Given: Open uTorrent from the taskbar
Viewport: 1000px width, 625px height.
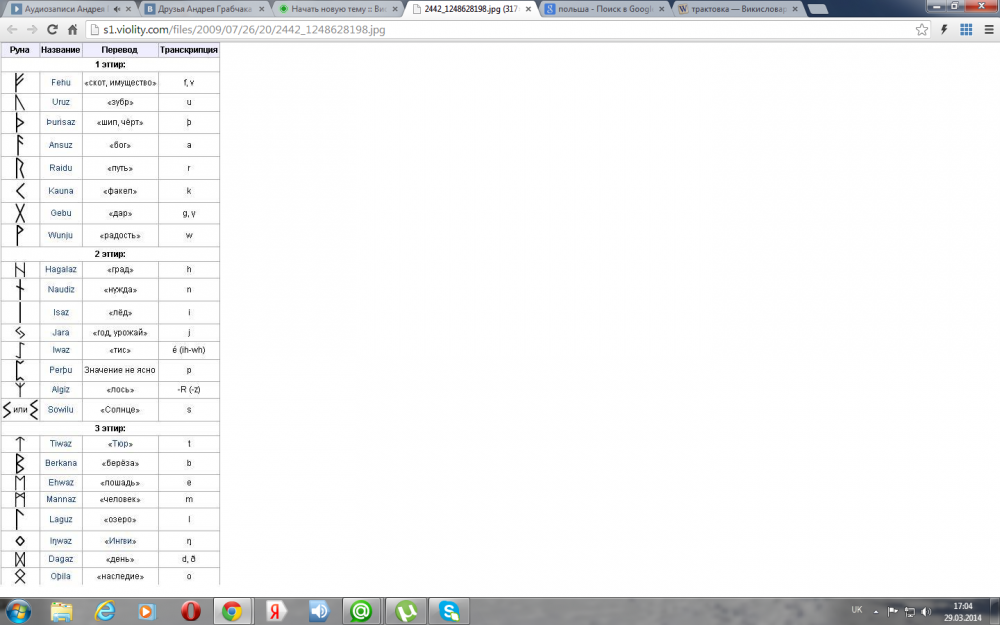Looking at the screenshot, I should pyautogui.click(x=405, y=612).
